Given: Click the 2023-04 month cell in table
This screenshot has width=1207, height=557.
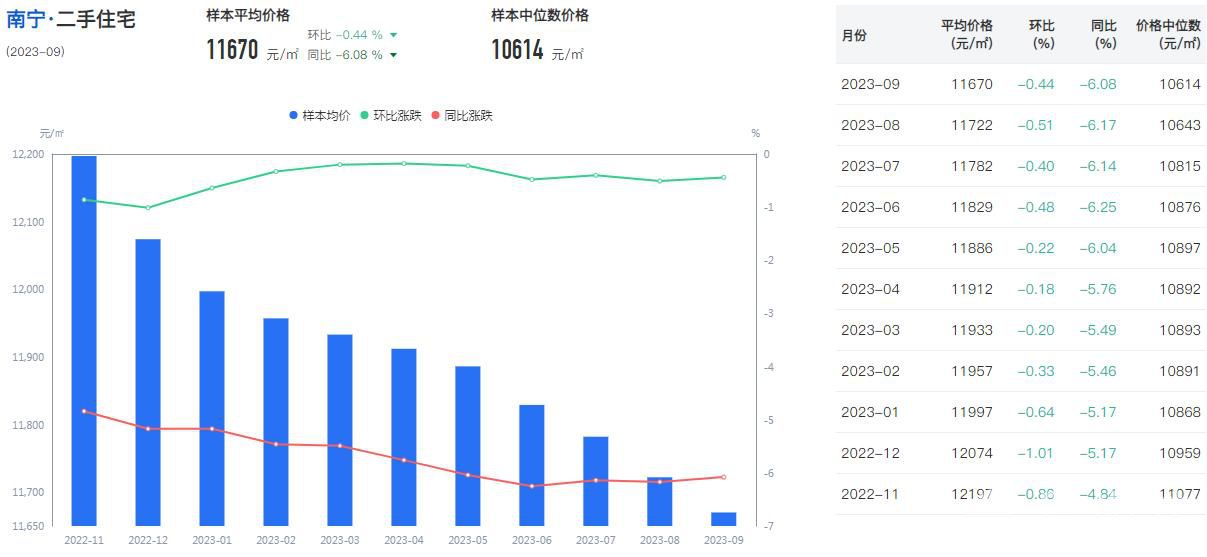Looking at the screenshot, I should (870, 289).
